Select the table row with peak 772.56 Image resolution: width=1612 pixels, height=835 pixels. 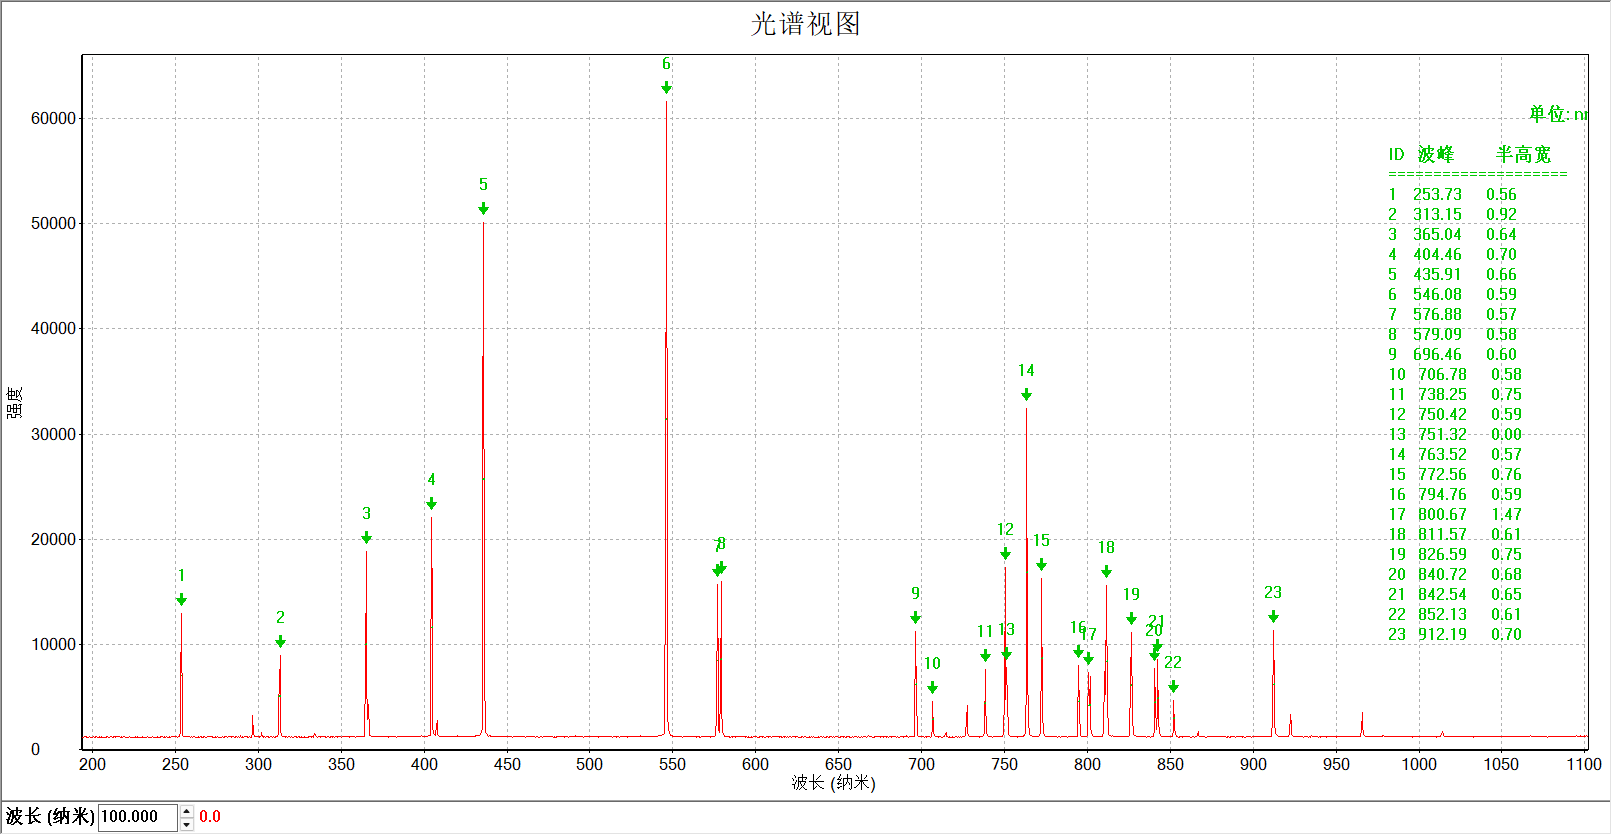point(1455,474)
